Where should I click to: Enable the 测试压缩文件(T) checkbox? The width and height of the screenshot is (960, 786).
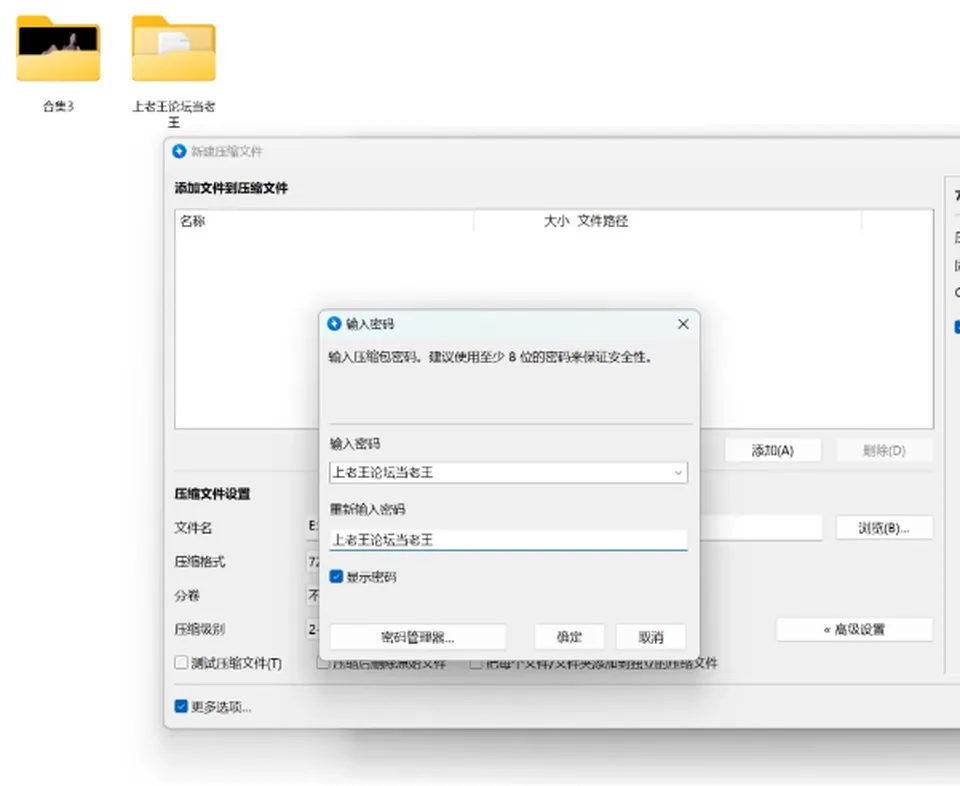tap(181, 662)
